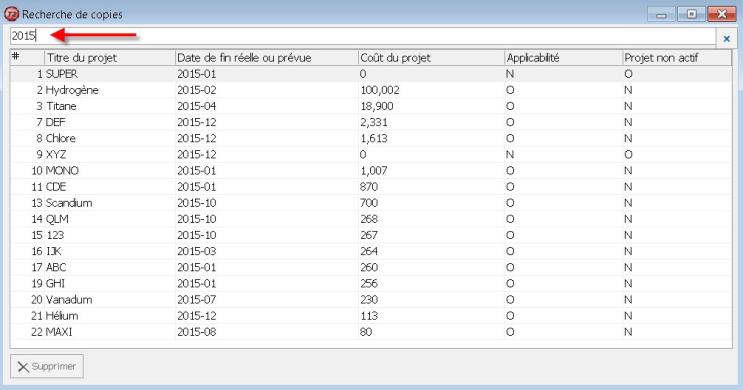Clear the search field with the blue X

click(726, 38)
